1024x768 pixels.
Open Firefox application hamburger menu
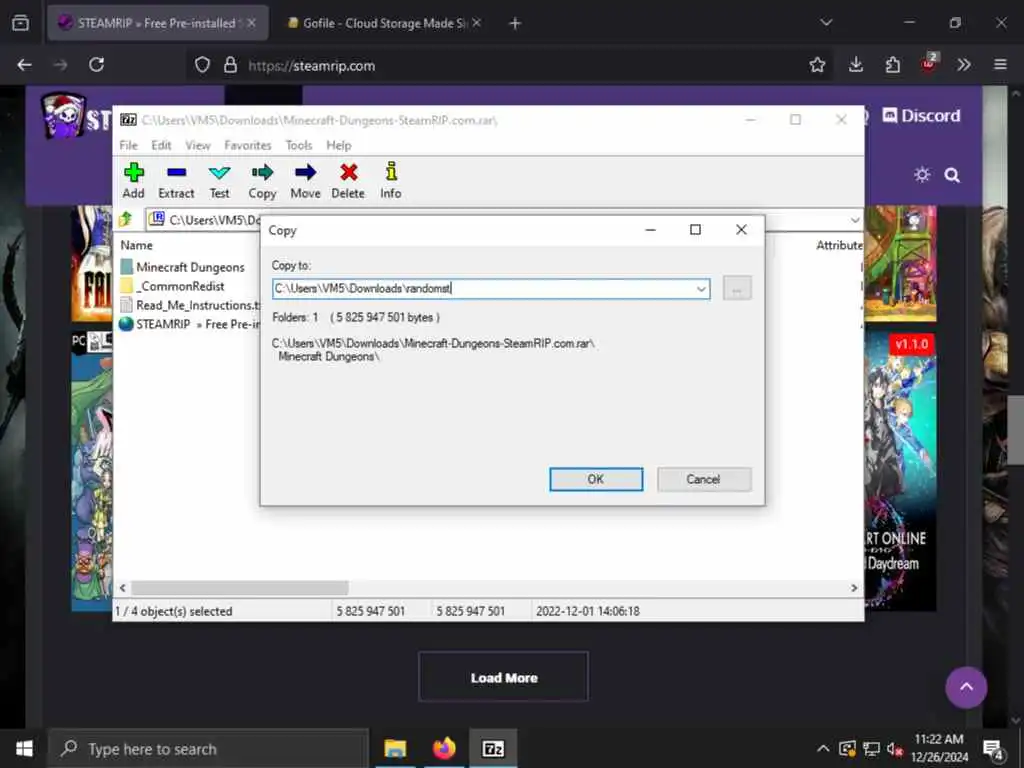click(1000, 65)
